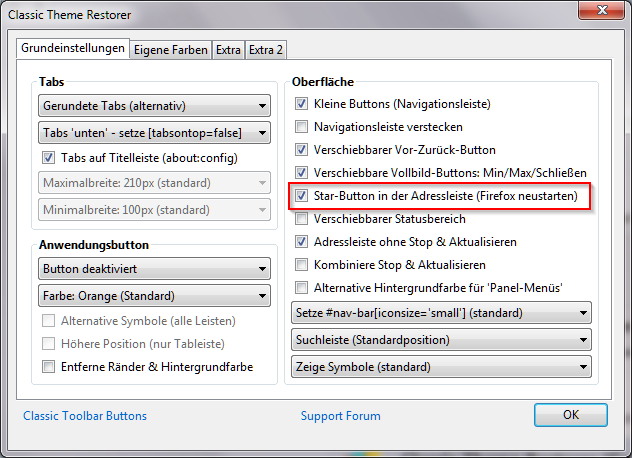Click the OK button
Viewport: 632px width, 458px height.
570,415
